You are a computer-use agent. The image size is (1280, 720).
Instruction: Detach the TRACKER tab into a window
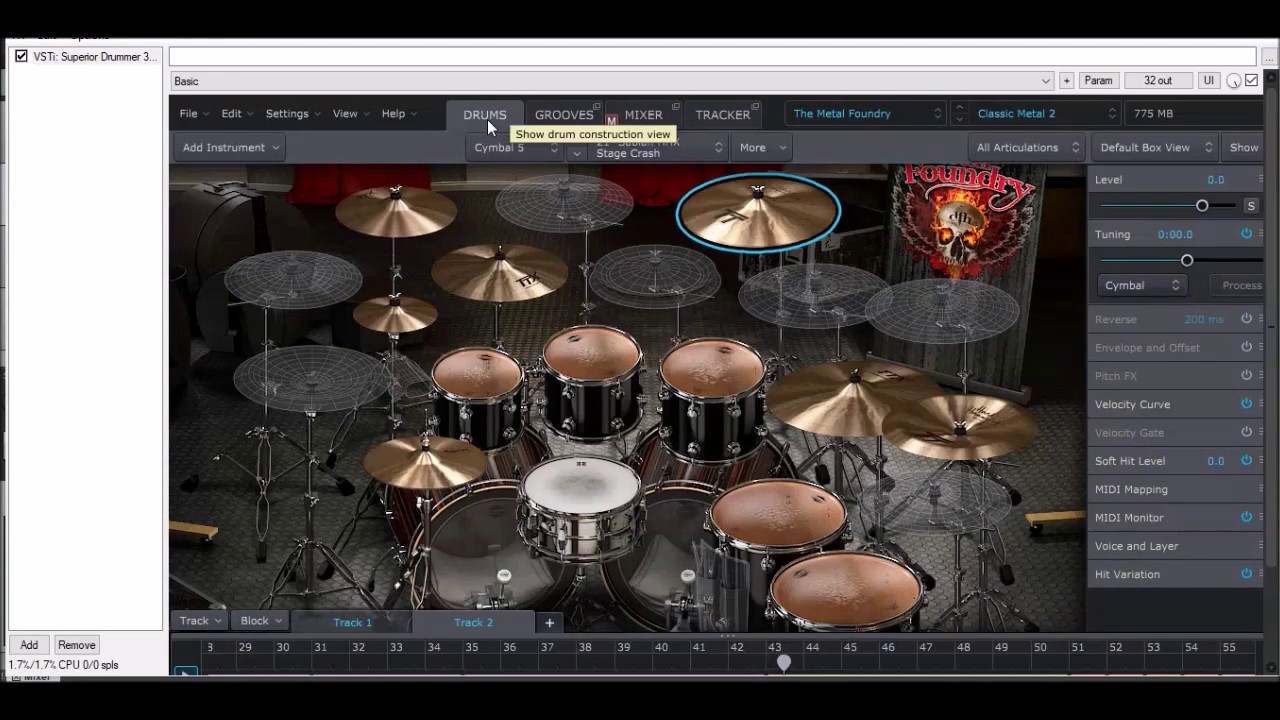point(755,106)
